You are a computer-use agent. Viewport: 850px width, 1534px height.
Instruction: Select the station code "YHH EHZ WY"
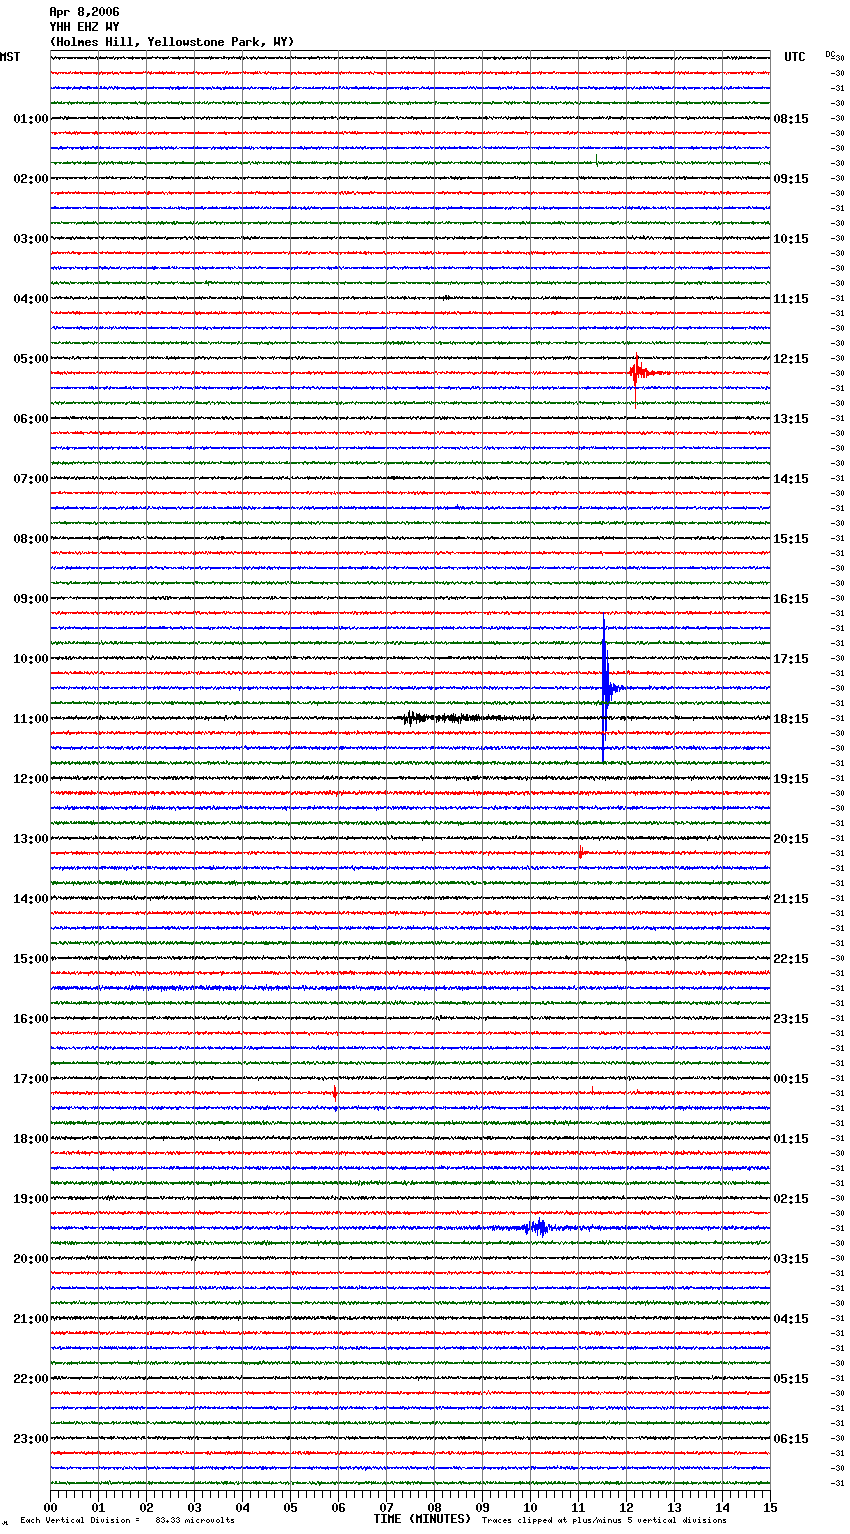tap(84, 27)
